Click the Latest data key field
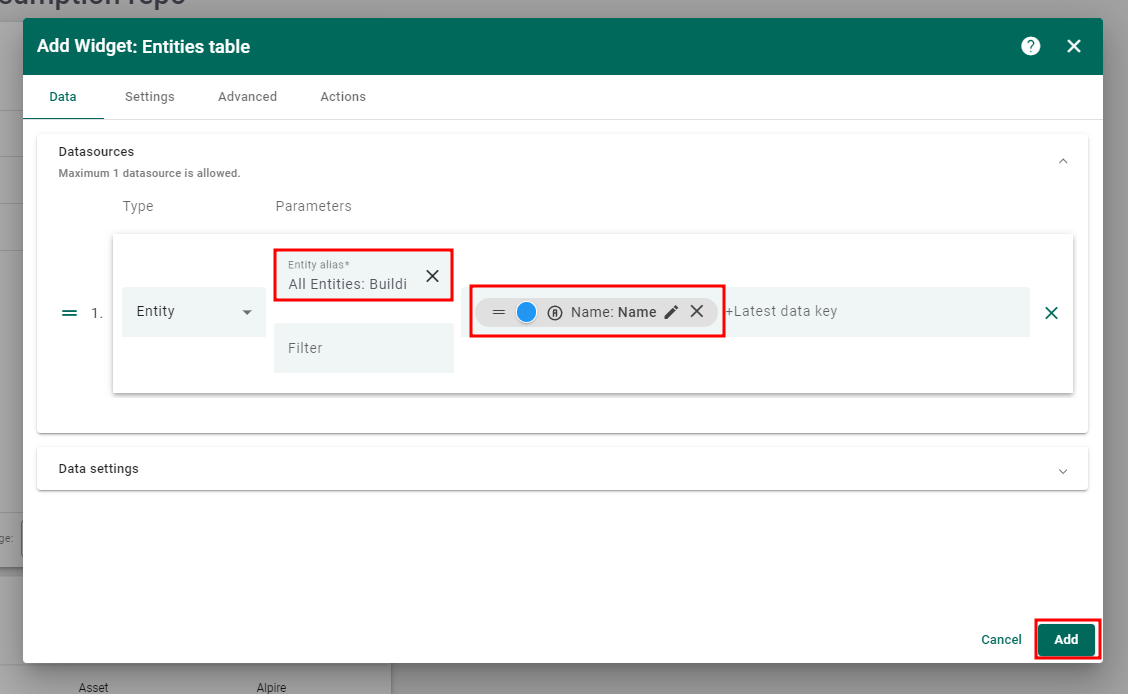1128x694 pixels. 870,312
